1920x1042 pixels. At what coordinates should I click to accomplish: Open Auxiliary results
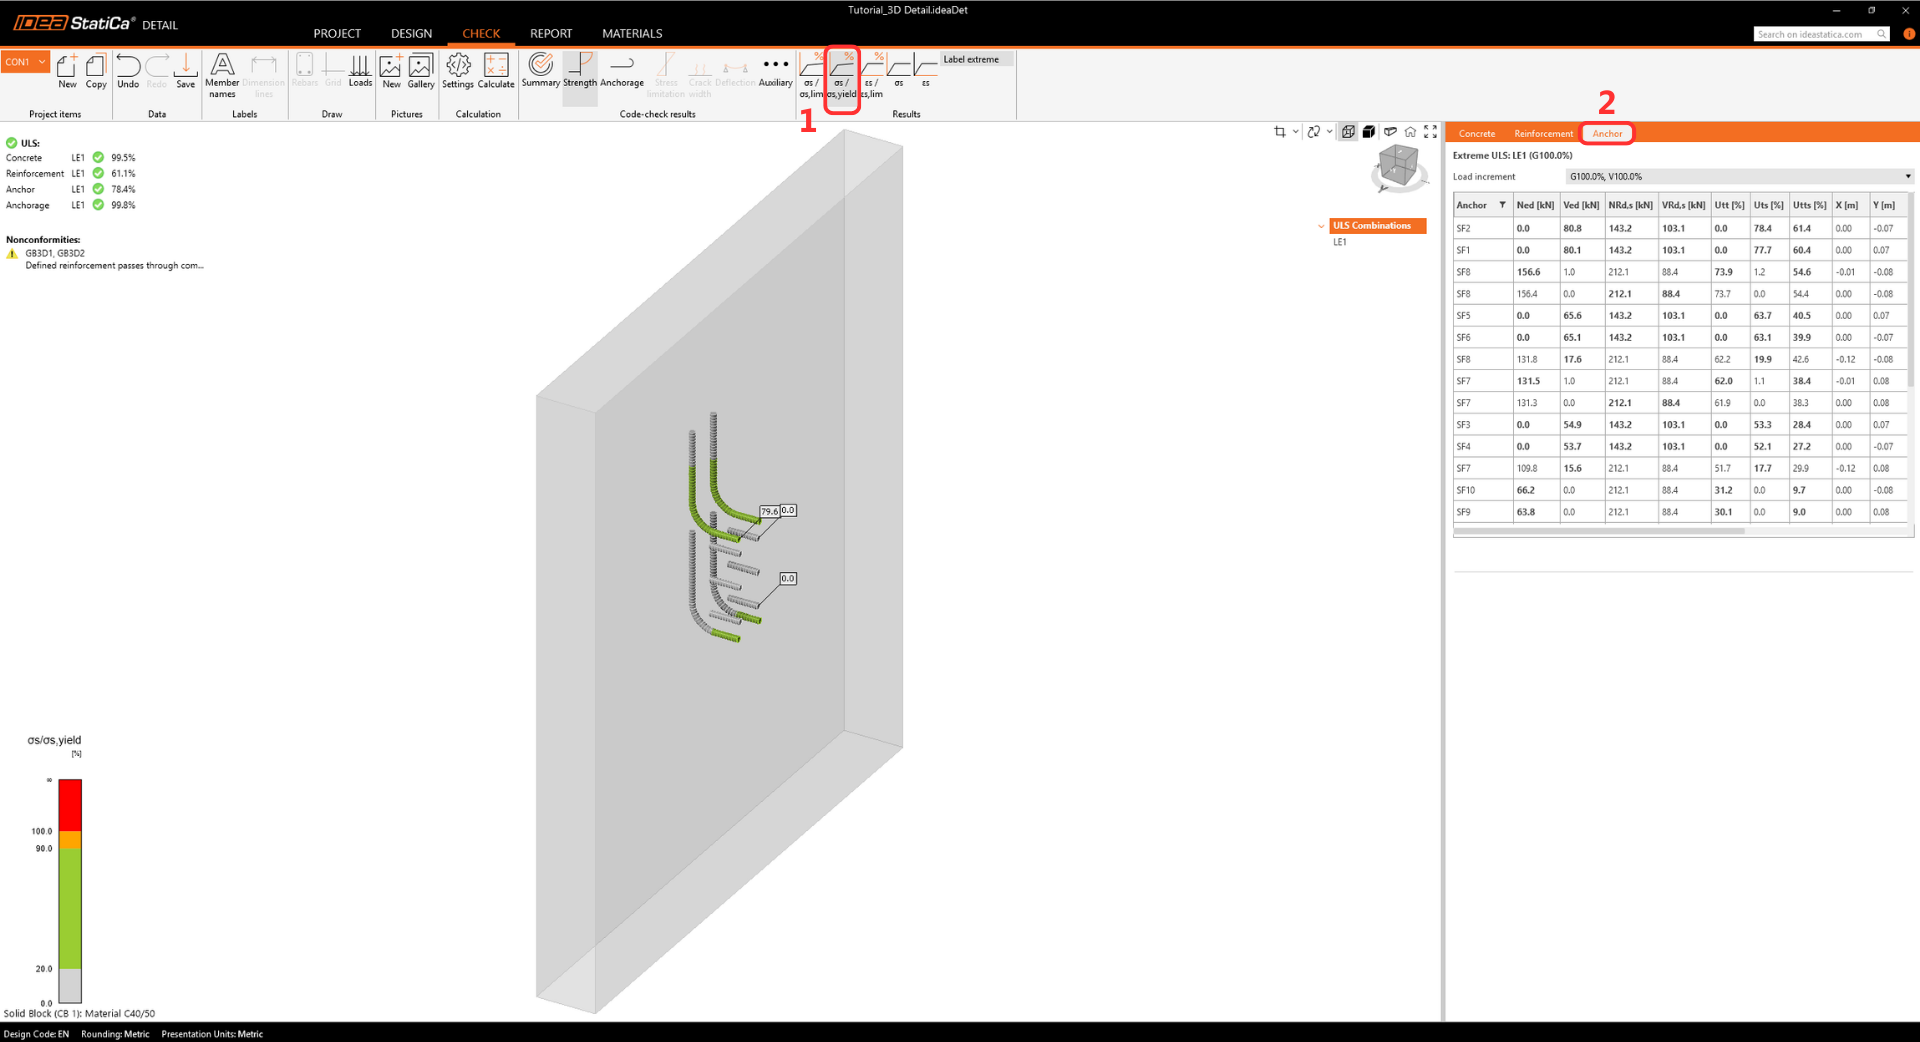coord(775,71)
